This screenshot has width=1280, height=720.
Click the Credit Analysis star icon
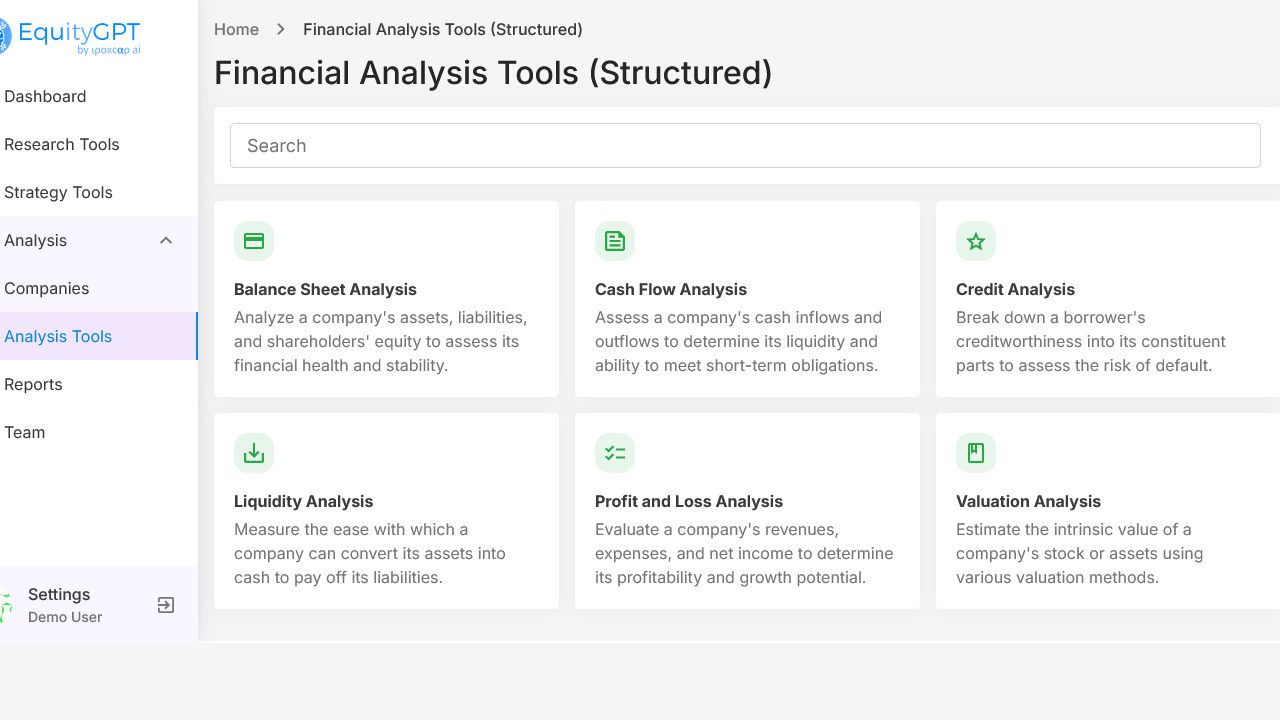976,241
